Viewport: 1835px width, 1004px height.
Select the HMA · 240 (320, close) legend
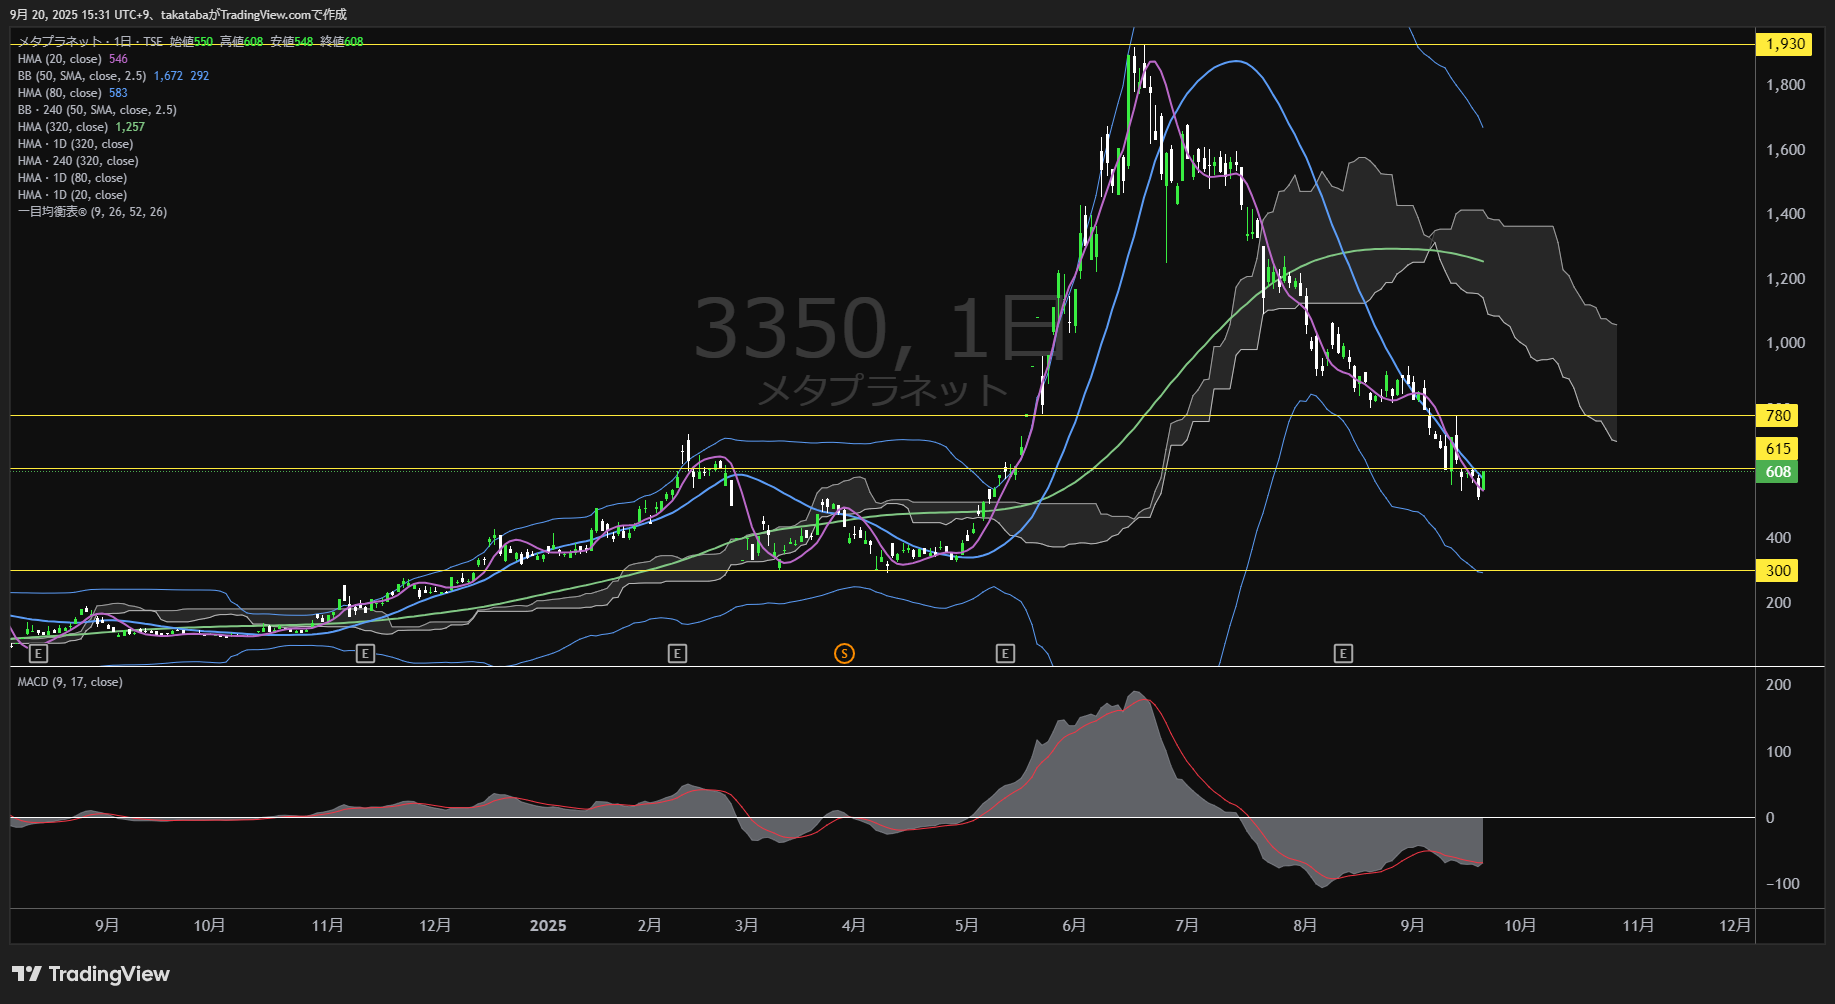coord(78,161)
